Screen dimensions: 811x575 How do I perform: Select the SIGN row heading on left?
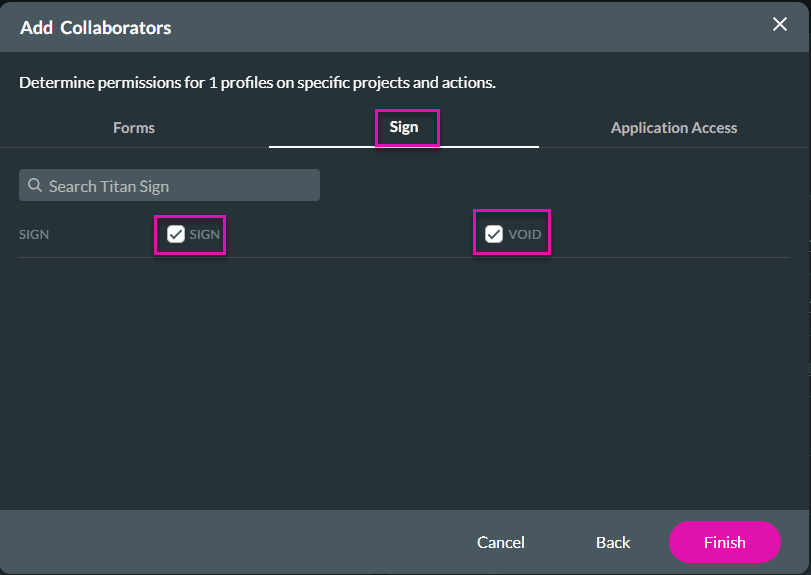click(34, 235)
